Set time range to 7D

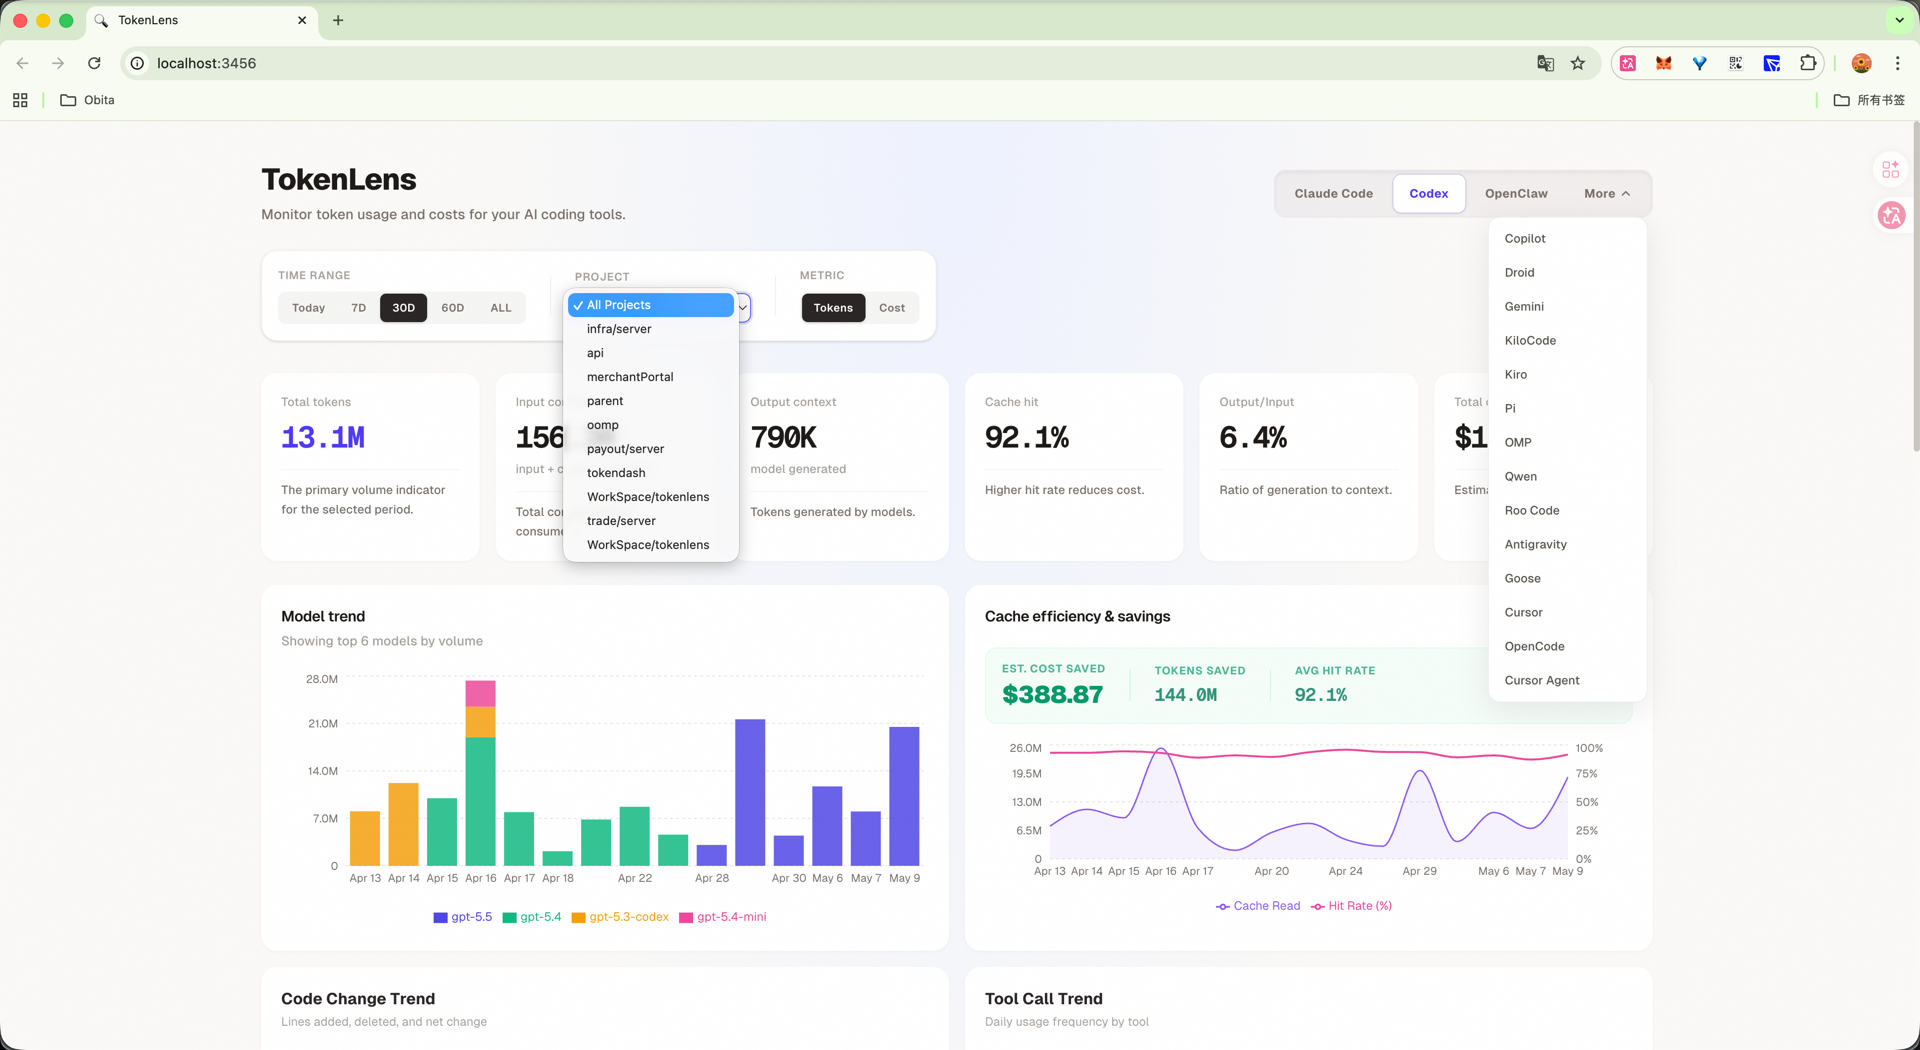(x=359, y=308)
